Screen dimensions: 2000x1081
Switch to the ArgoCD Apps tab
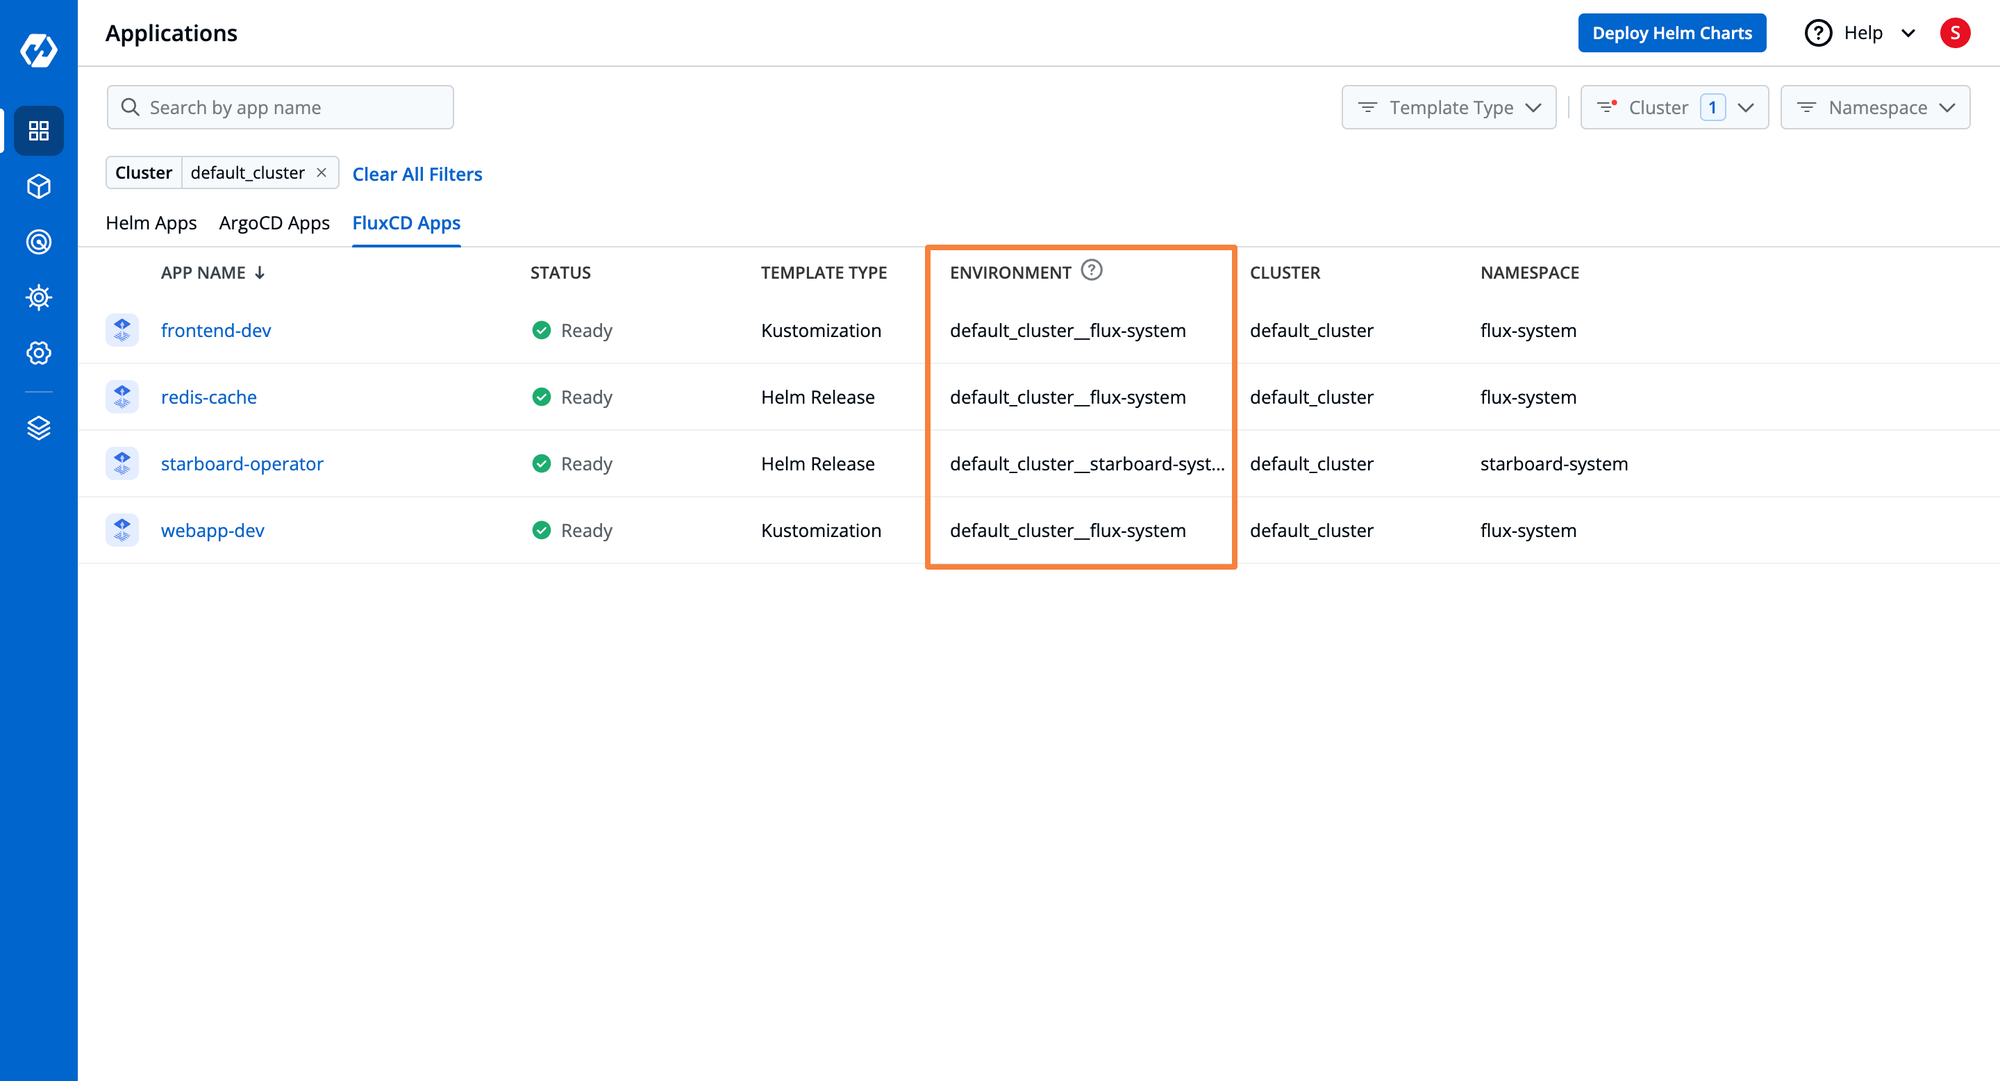coord(275,222)
